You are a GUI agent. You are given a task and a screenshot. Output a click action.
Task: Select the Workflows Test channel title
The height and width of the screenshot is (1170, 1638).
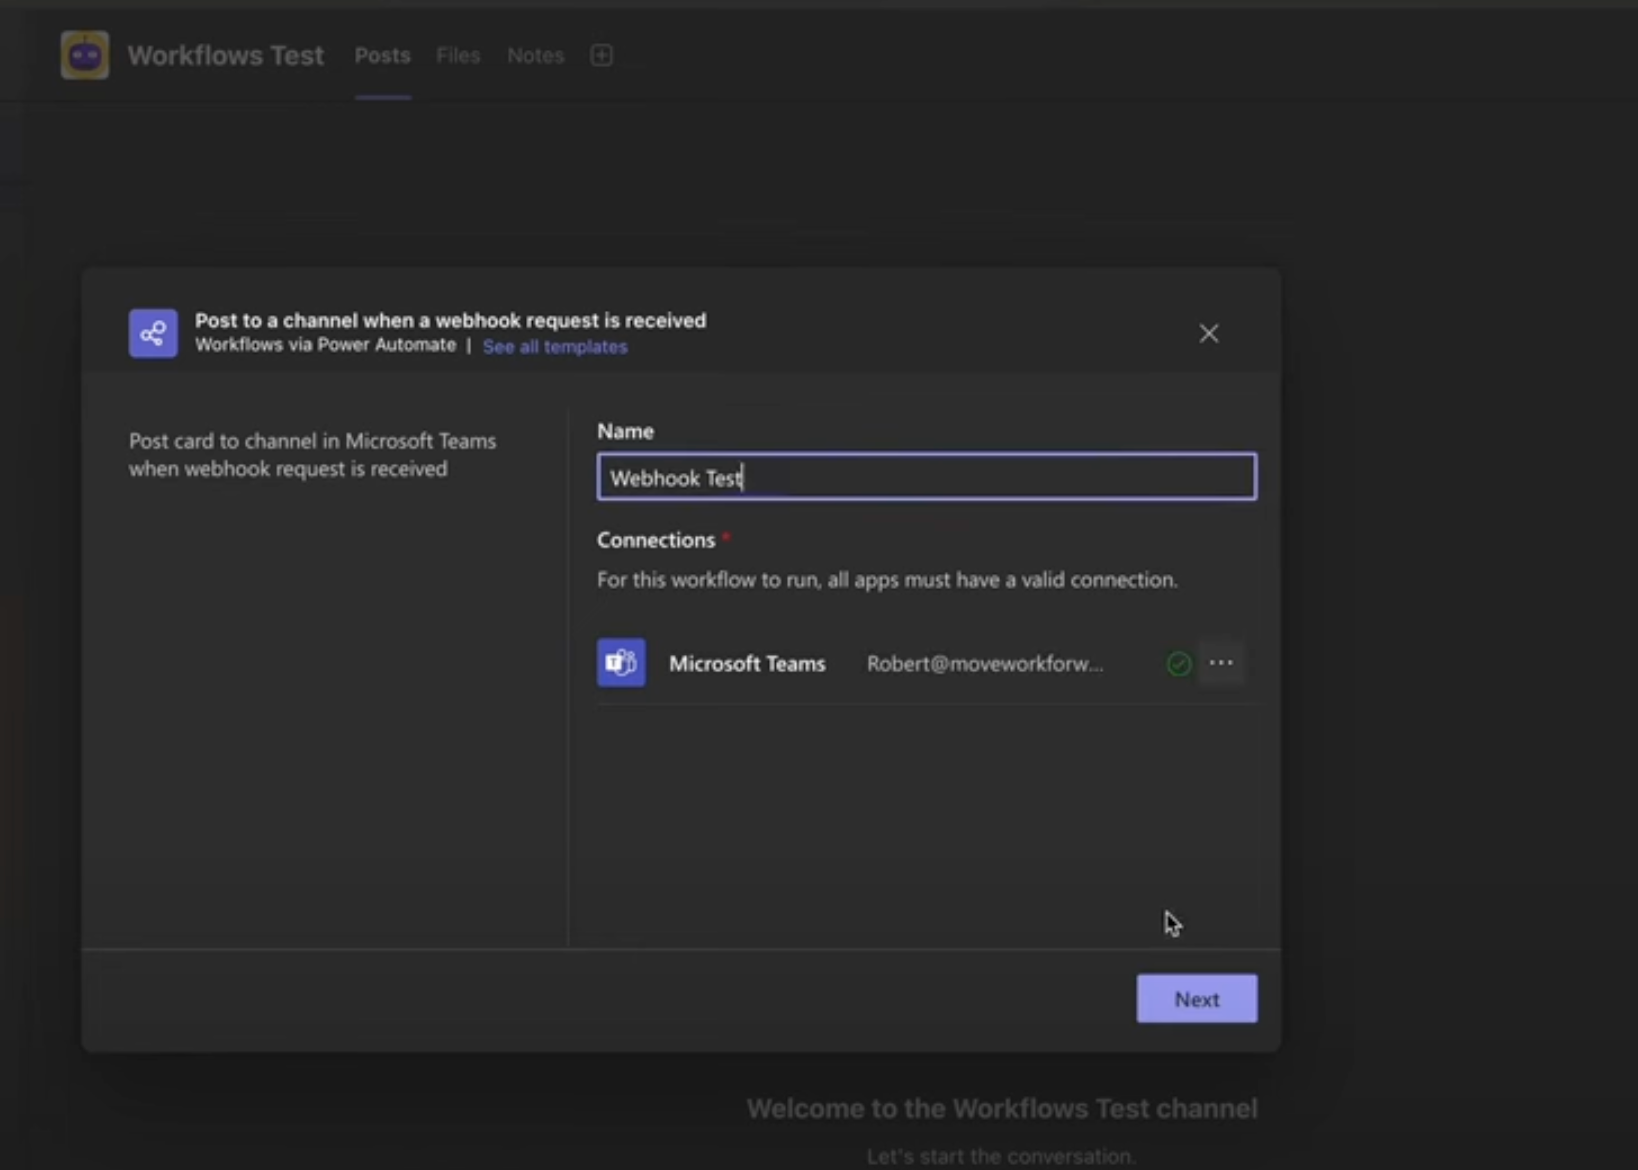pyautogui.click(x=225, y=56)
